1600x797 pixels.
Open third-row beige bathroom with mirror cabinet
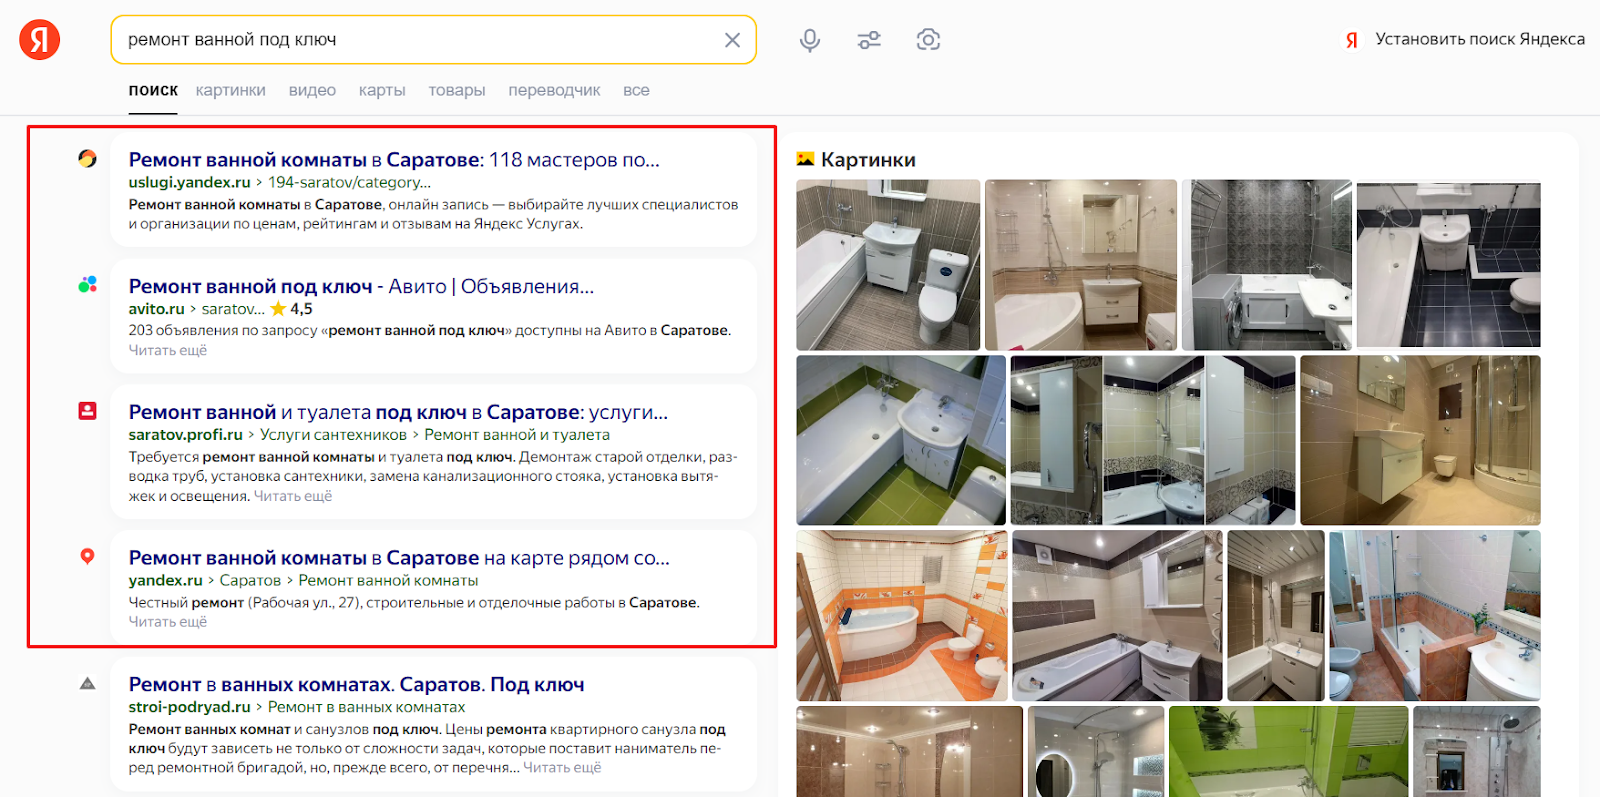[1117, 616]
